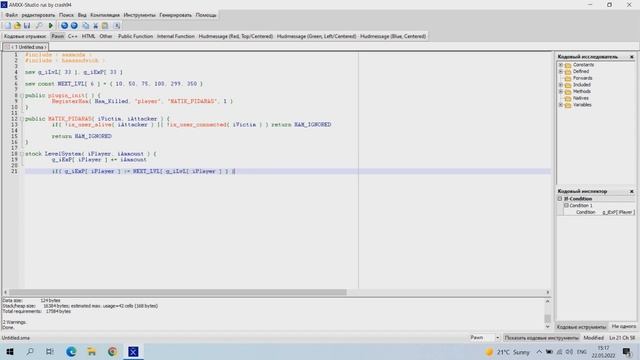Image resolution: width=640 pixels, height=360 pixels.
Task: Click the last toolbar icon after Paste
Action: pos(117,26)
